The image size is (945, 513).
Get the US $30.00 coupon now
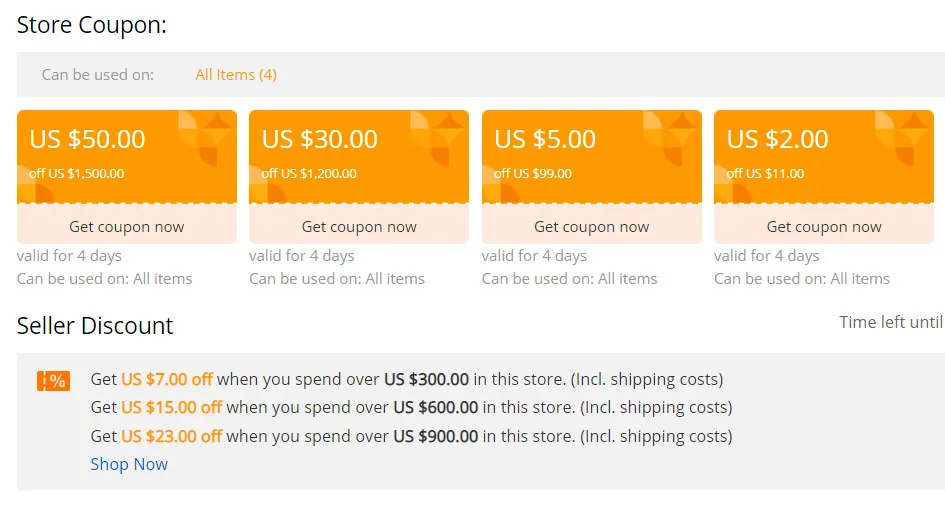[x=359, y=226]
